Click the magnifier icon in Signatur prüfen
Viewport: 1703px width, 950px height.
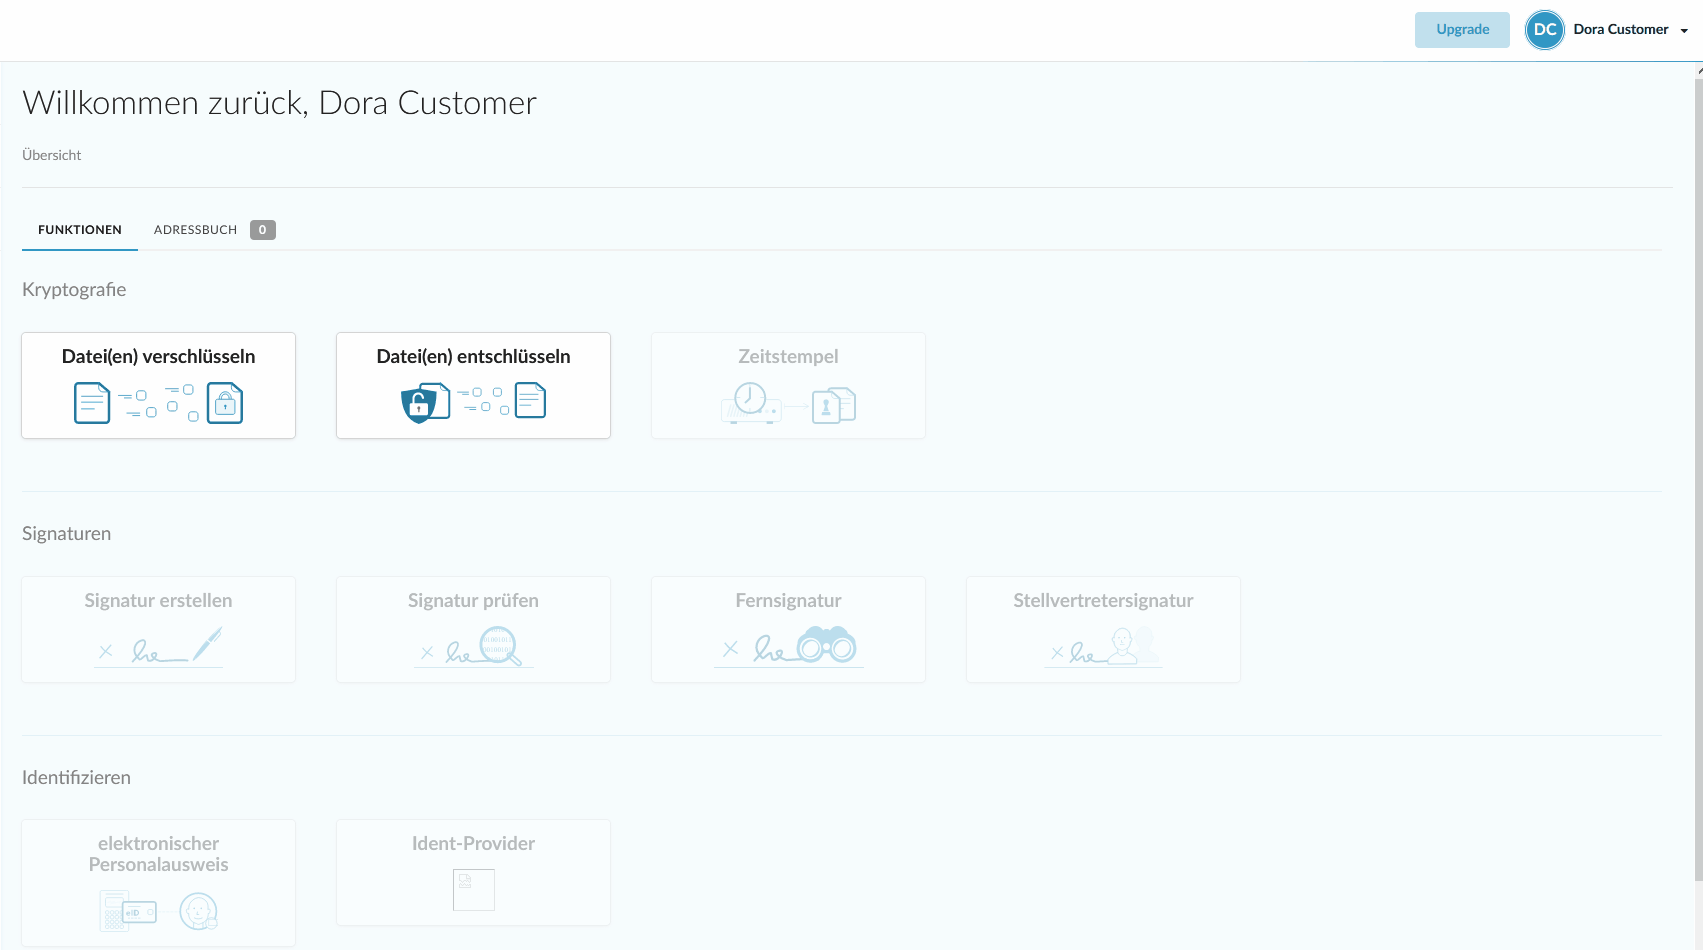[500, 646]
